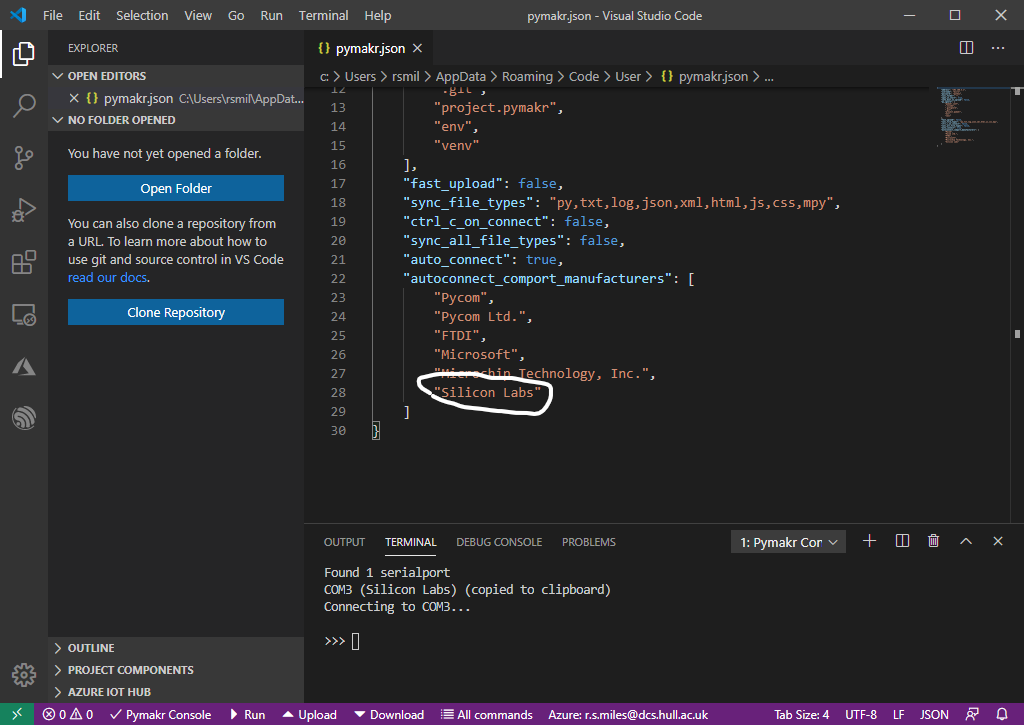
Task: Open Pymakr All commands list
Action: (x=487, y=715)
